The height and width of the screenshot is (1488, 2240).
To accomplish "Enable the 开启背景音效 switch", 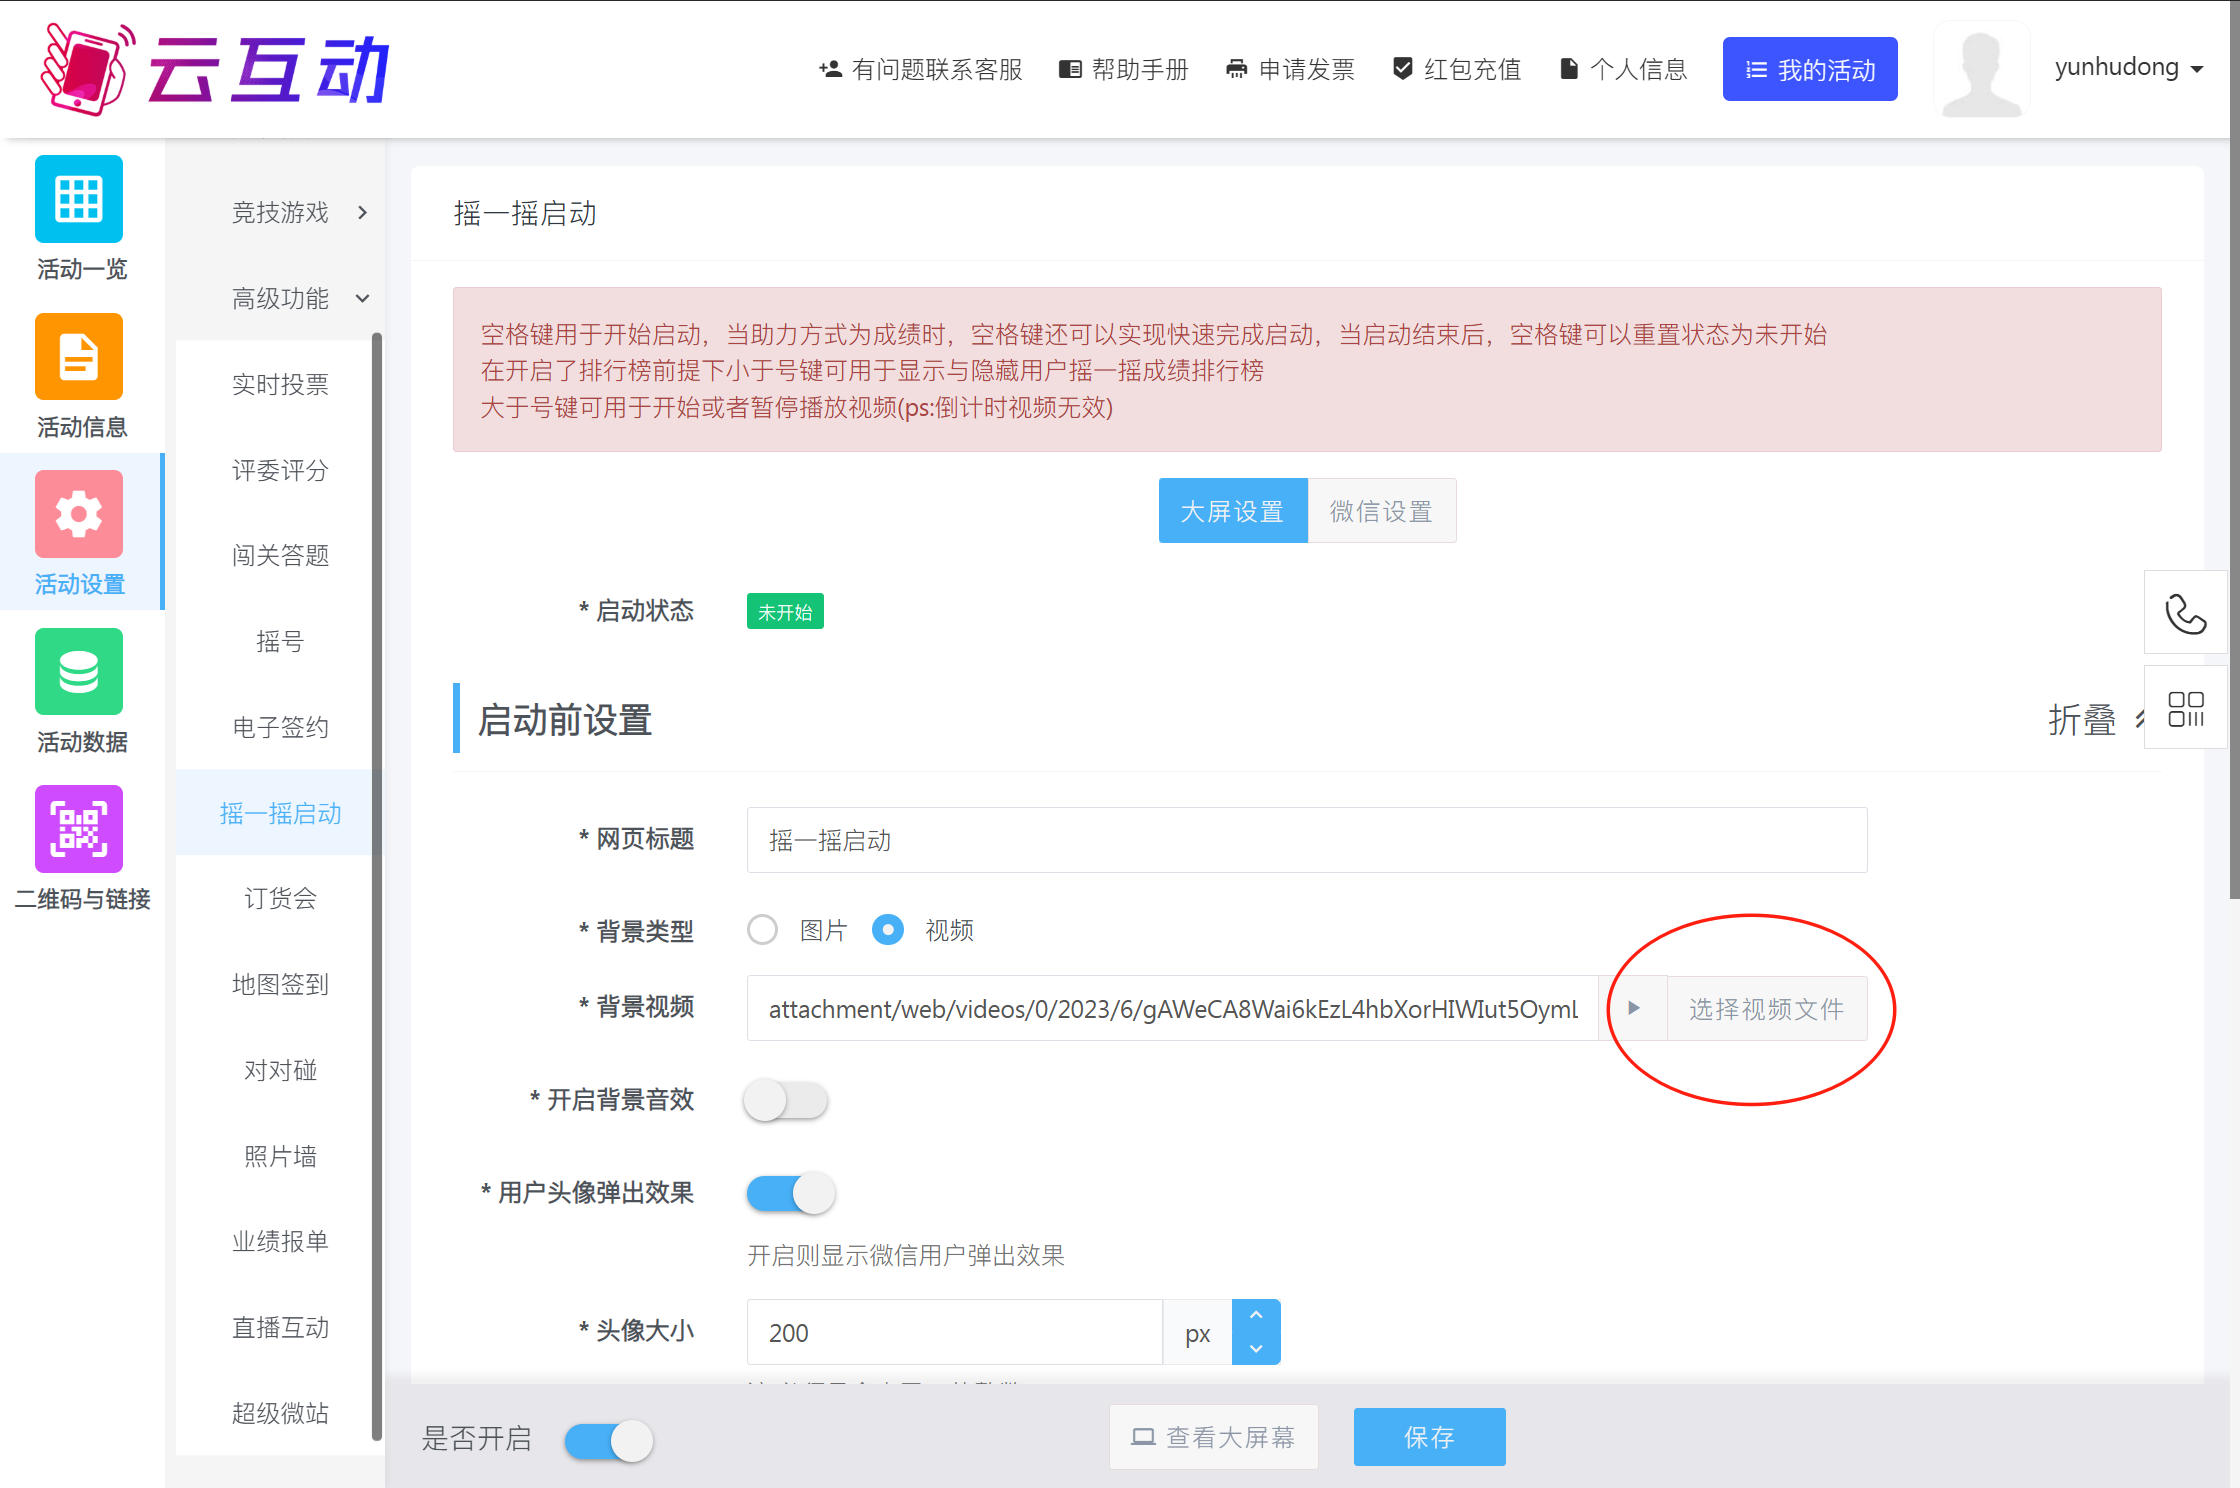I will (786, 1100).
